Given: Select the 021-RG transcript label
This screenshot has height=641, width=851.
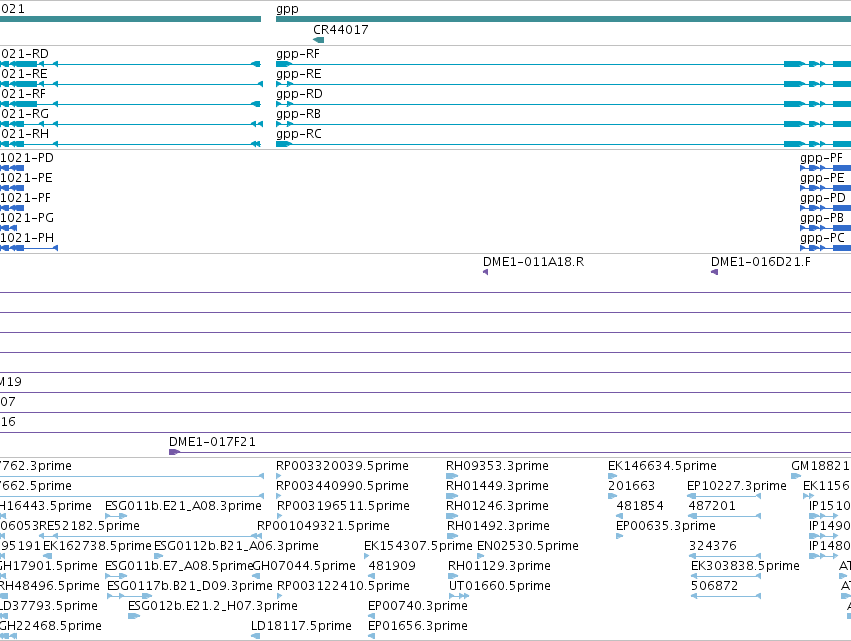Looking at the screenshot, I should click(x=24, y=114).
